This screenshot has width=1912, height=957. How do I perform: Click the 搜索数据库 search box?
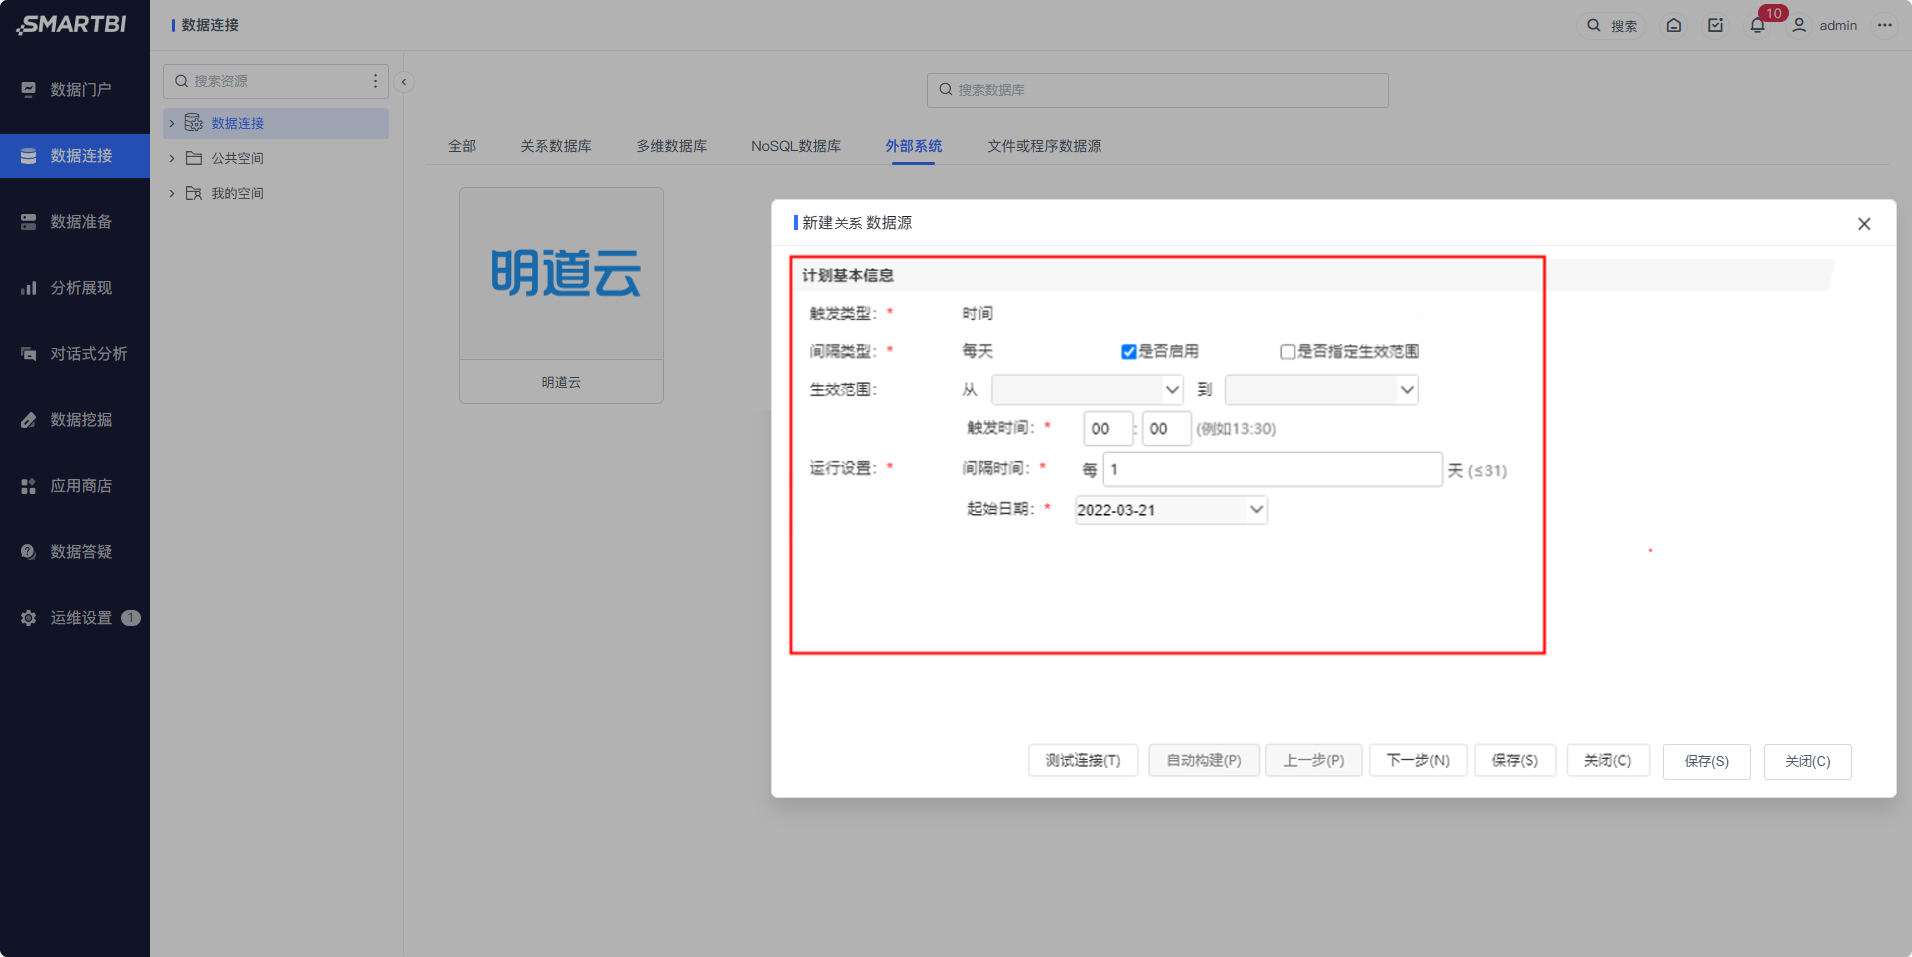[1158, 90]
